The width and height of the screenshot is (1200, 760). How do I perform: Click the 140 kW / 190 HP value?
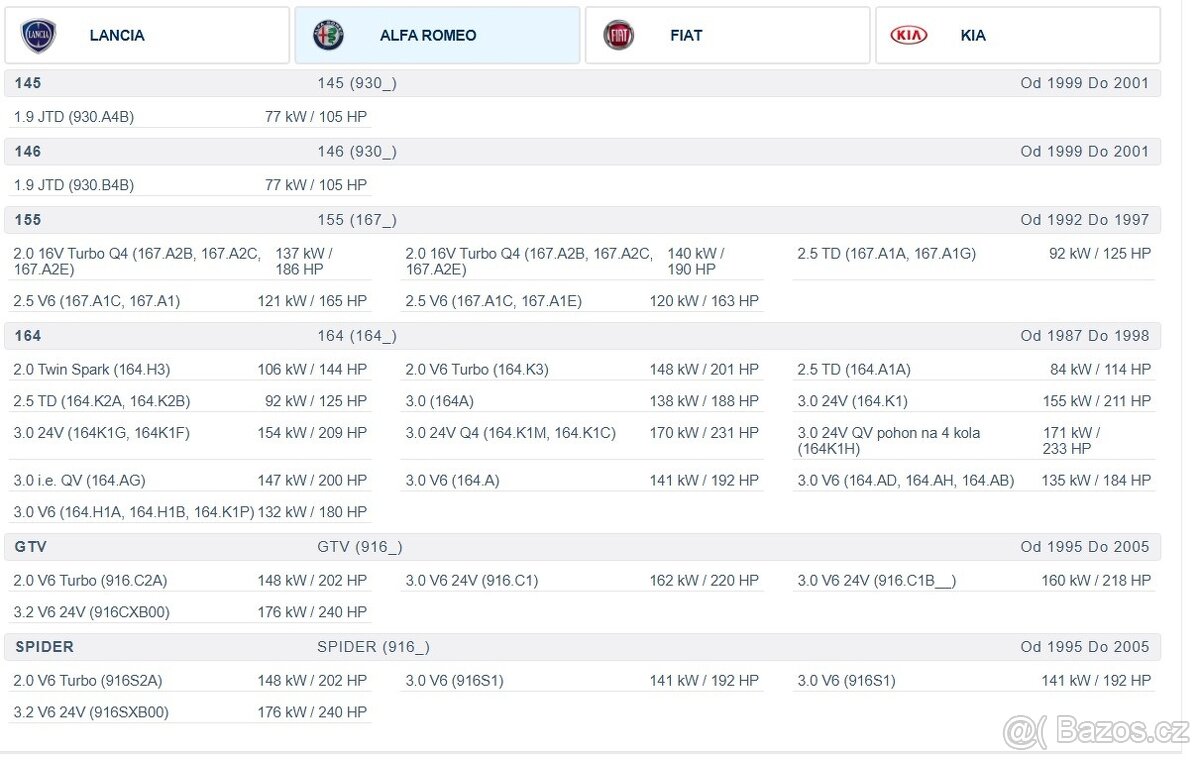coord(696,262)
